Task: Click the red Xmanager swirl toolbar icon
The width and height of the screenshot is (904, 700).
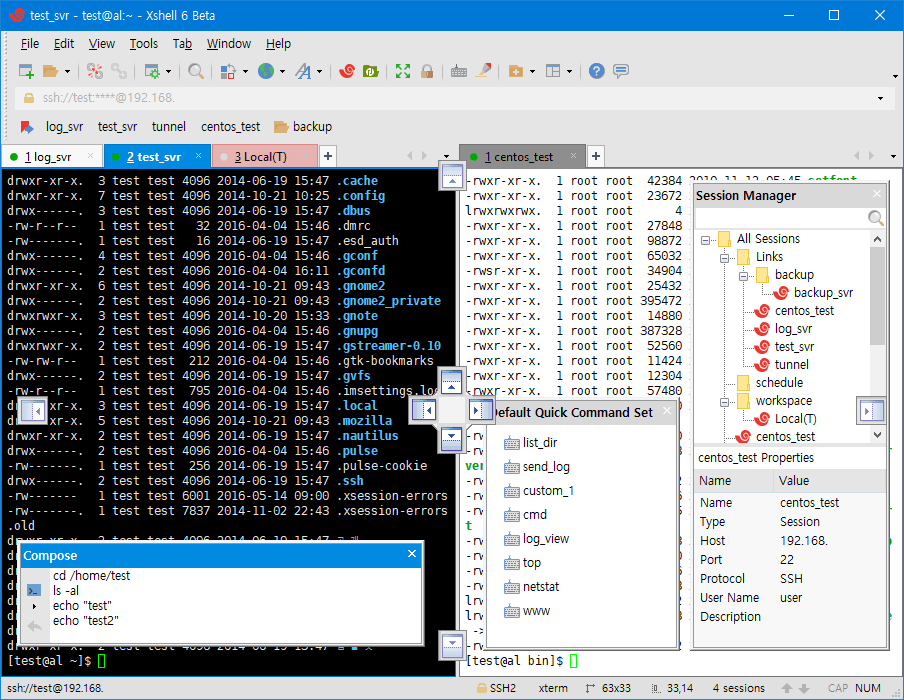Action: pyautogui.click(x=346, y=71)
